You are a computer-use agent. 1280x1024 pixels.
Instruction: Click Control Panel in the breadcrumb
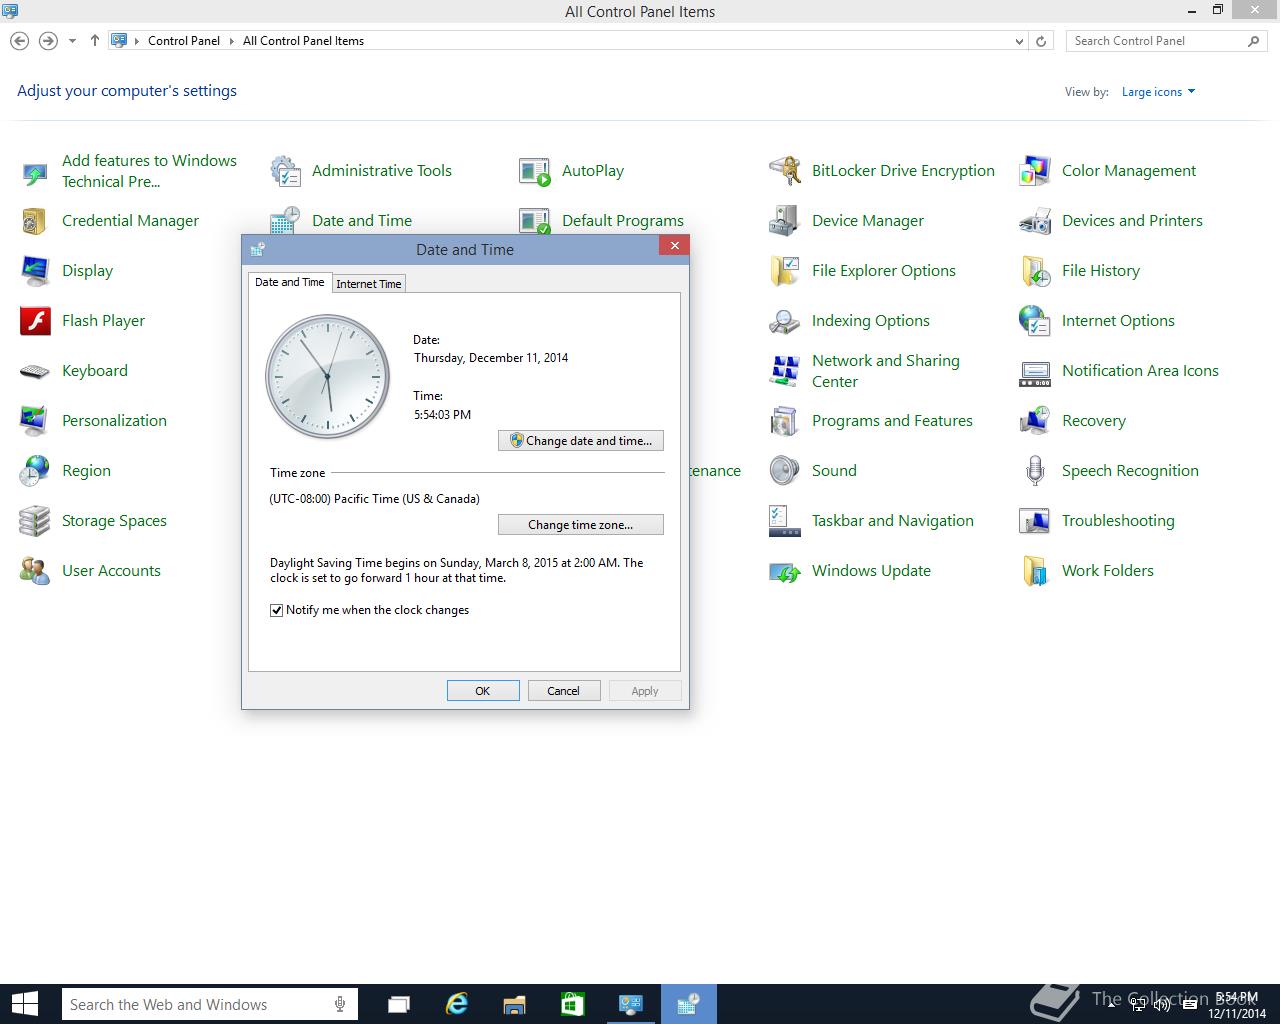click(x=184, y=41)
